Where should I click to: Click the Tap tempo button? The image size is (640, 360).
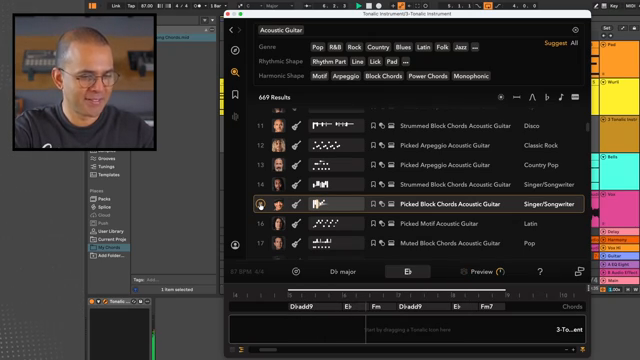pyautogui.click(x=131, y=6)
